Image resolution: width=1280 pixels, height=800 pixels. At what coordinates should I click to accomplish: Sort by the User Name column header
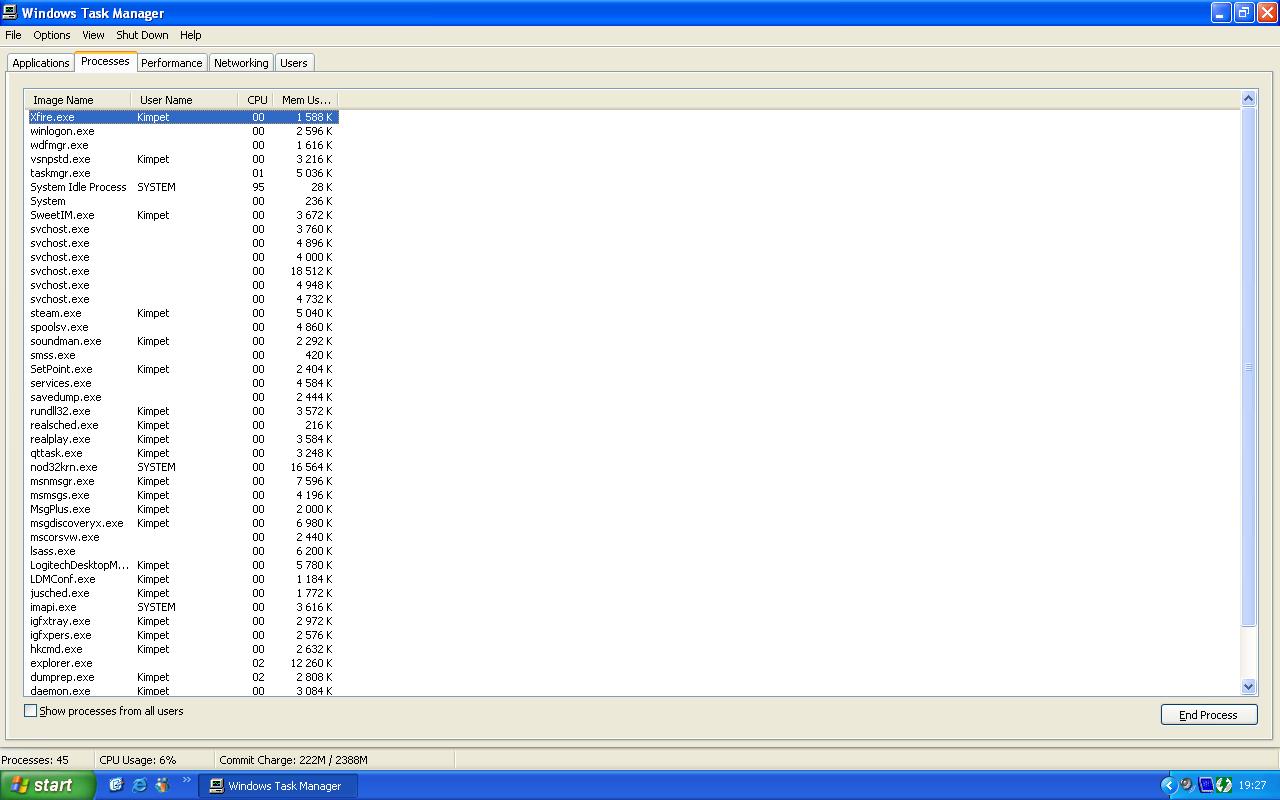(x=184, y=100)
